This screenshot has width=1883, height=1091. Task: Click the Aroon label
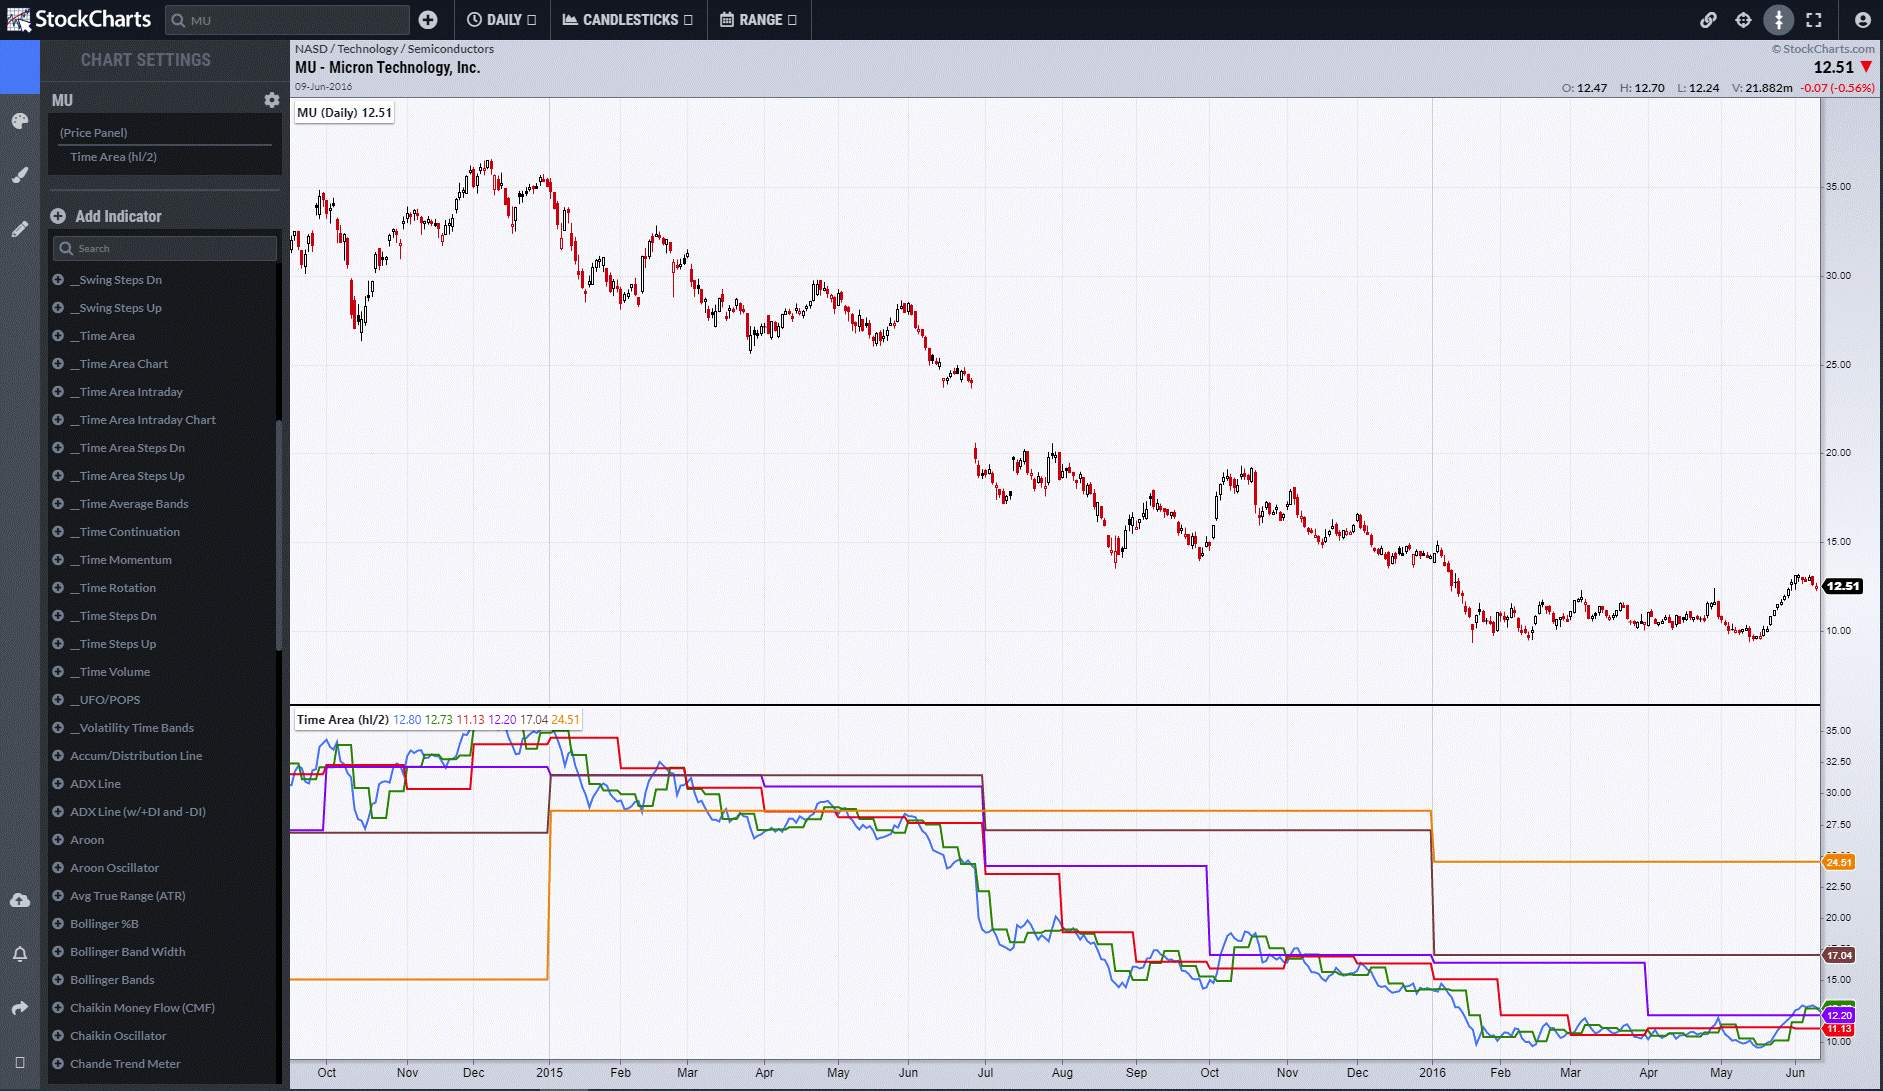pos(87,840)
